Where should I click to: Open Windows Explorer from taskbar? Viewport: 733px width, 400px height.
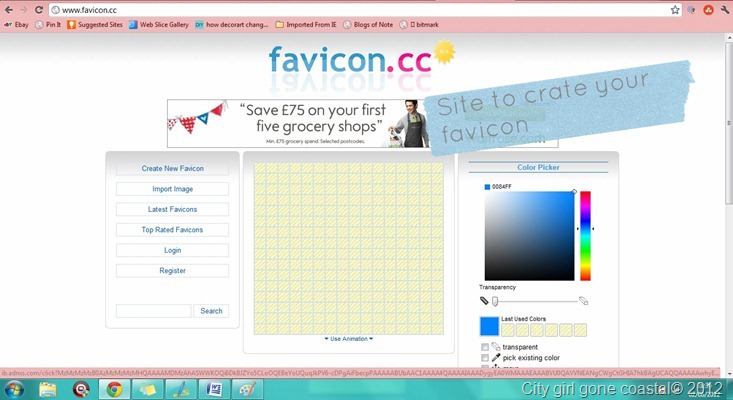[48, 389]
